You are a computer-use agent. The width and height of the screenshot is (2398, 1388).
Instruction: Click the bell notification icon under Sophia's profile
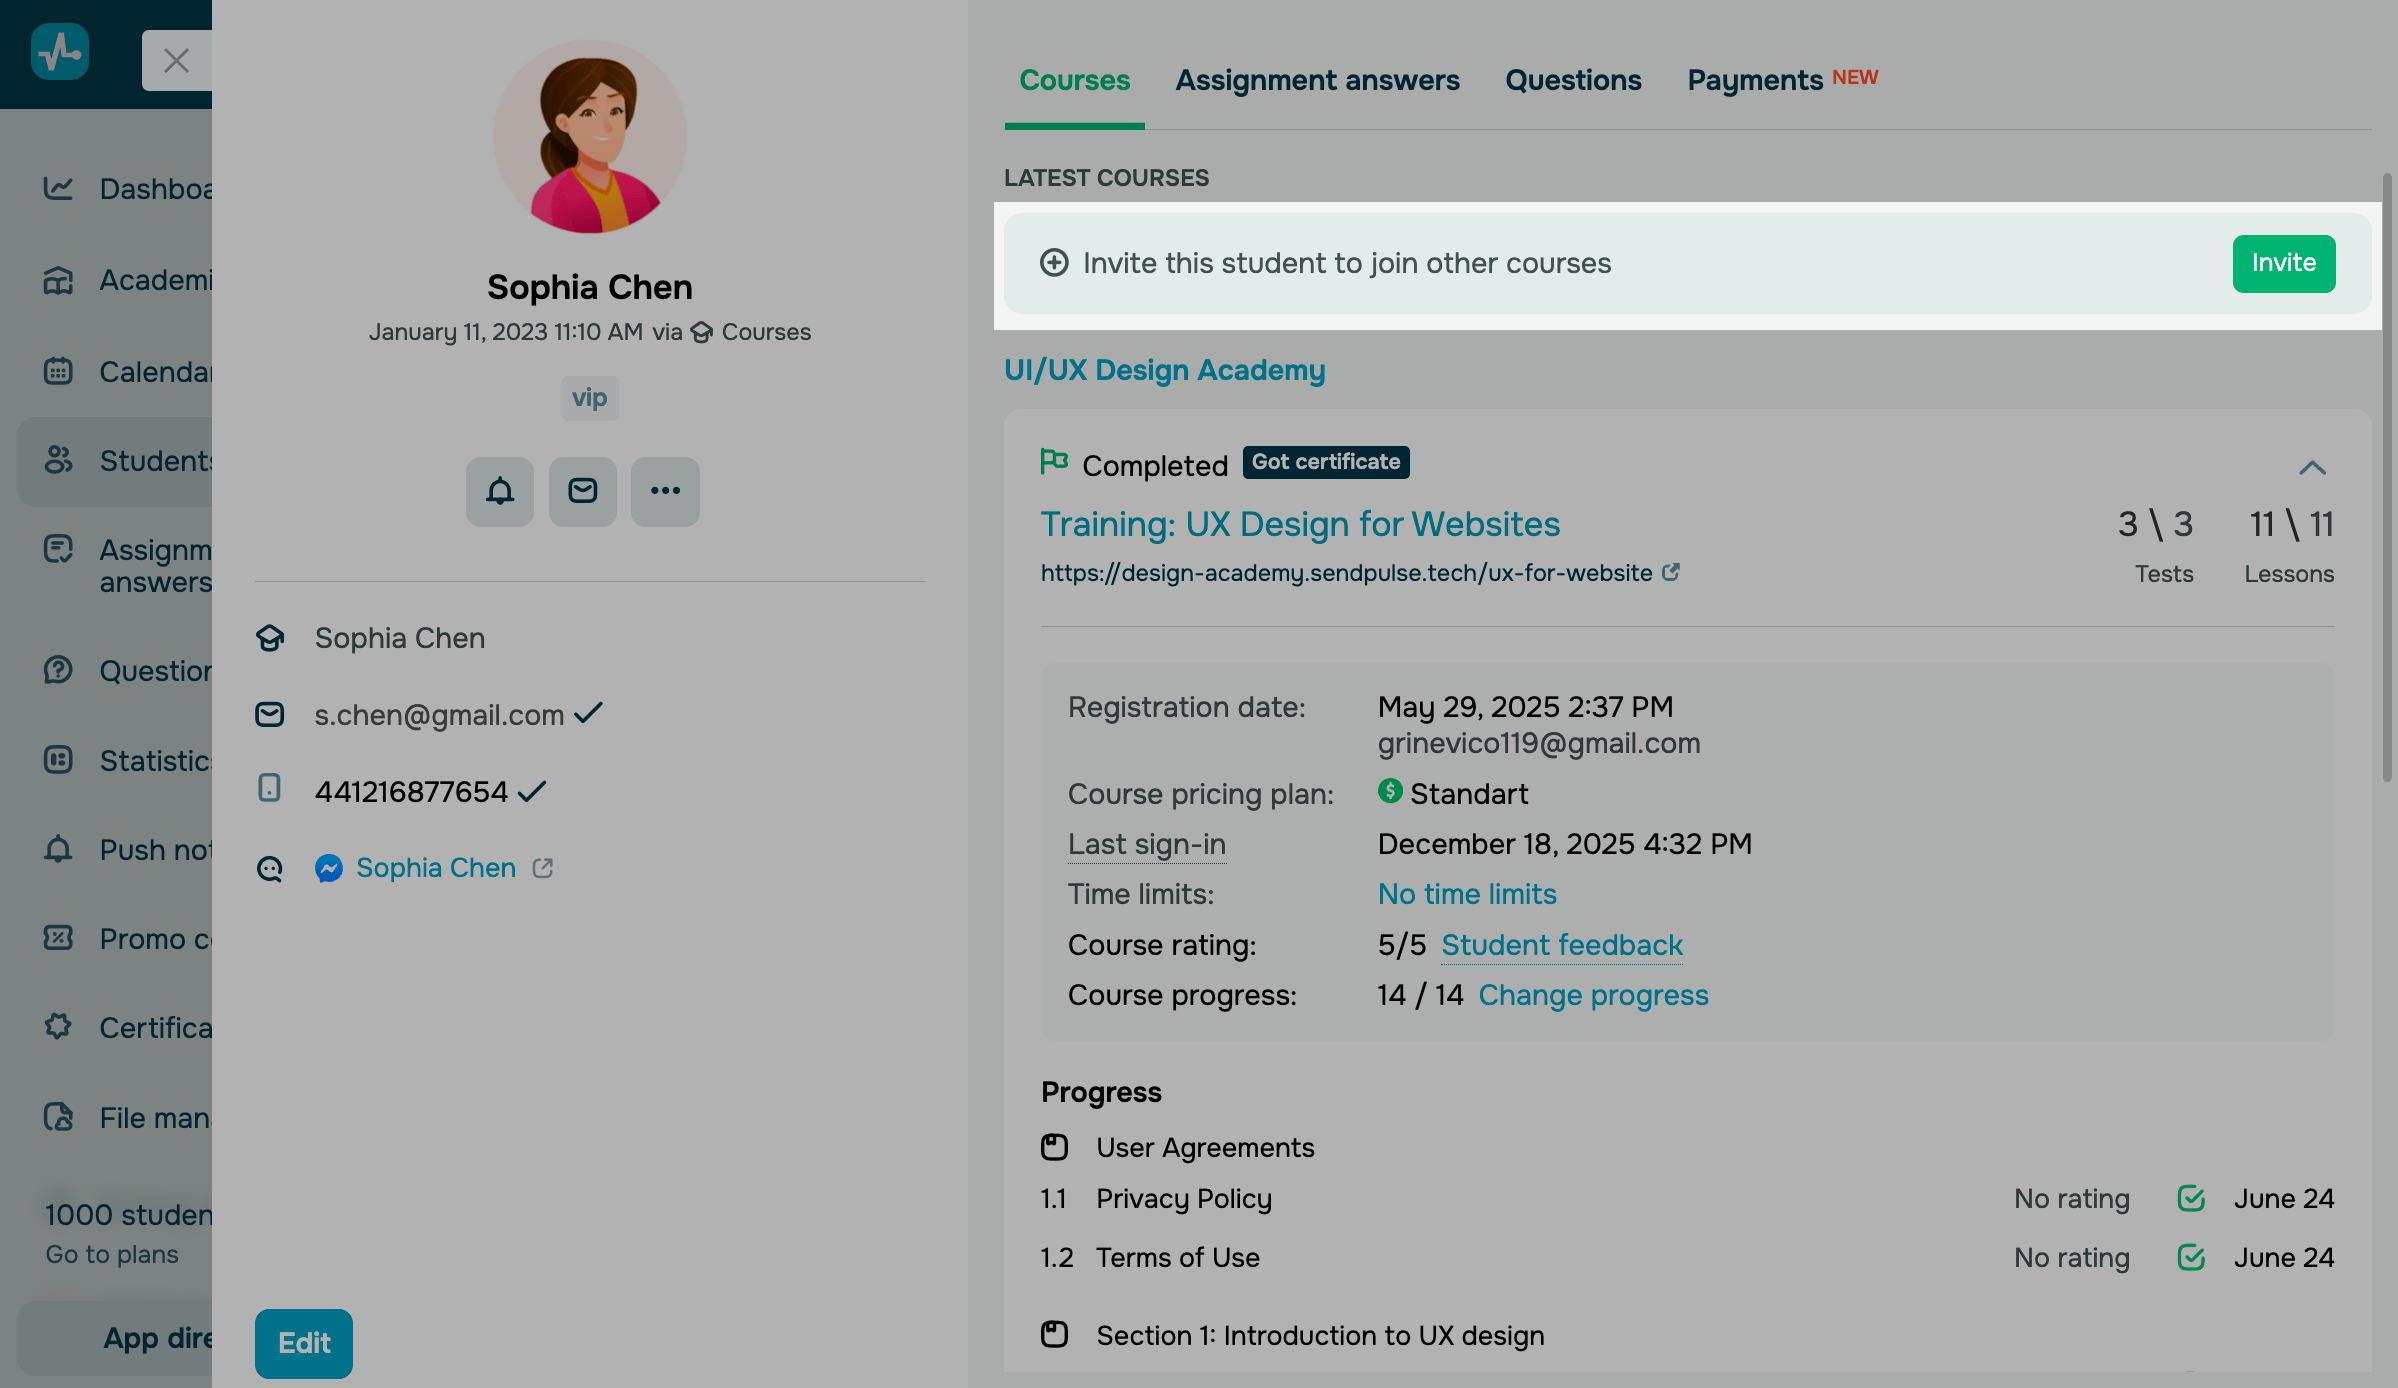click(x=499, y=491)
